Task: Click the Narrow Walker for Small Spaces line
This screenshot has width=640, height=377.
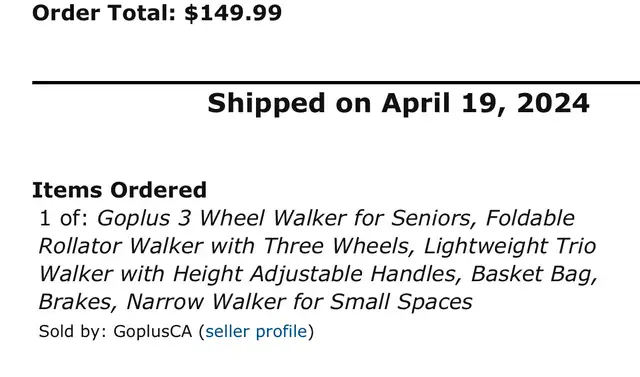Action: 299,302
